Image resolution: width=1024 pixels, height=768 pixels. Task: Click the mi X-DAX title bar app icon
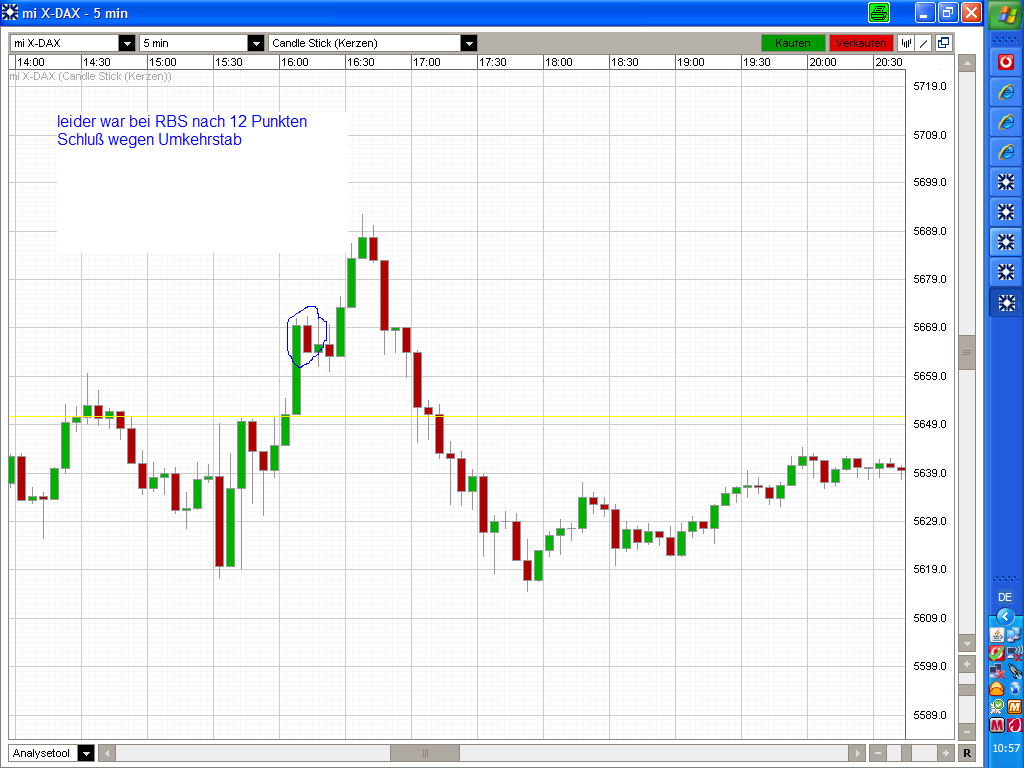coord(10,12)
